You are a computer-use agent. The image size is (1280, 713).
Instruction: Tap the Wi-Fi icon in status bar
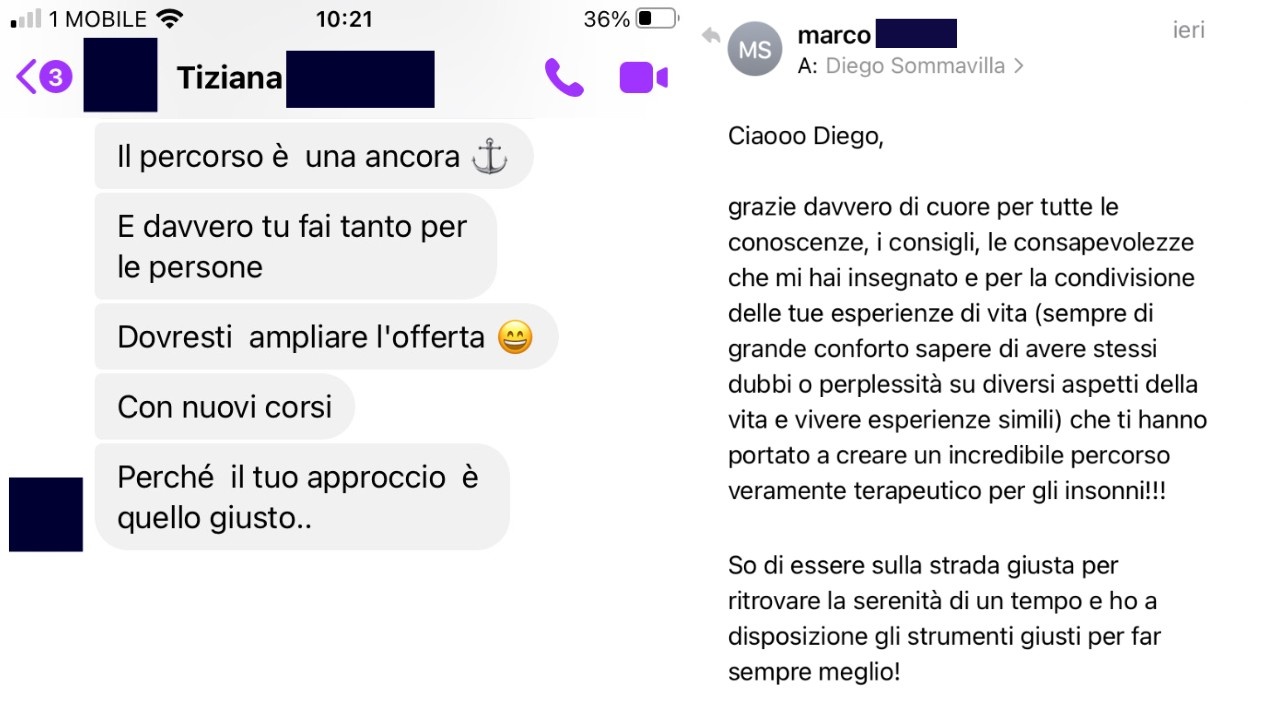click(171, 19)
